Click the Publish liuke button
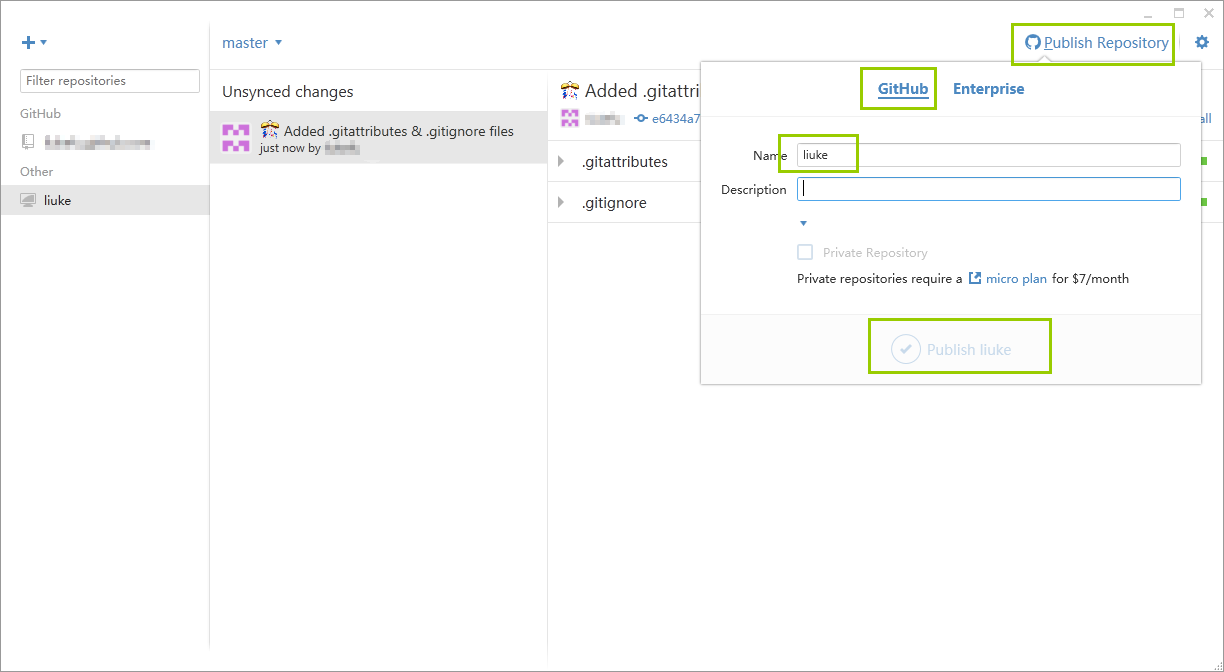The height and width of the screenshot is (672, 1224). coord(951,349)
